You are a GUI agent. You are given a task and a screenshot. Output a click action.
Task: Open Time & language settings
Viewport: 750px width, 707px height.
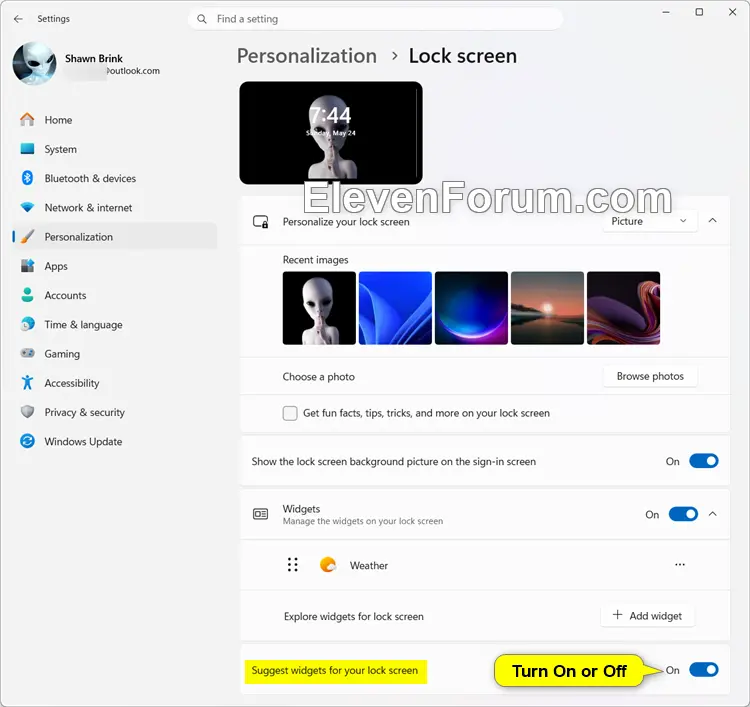(114, 324)
